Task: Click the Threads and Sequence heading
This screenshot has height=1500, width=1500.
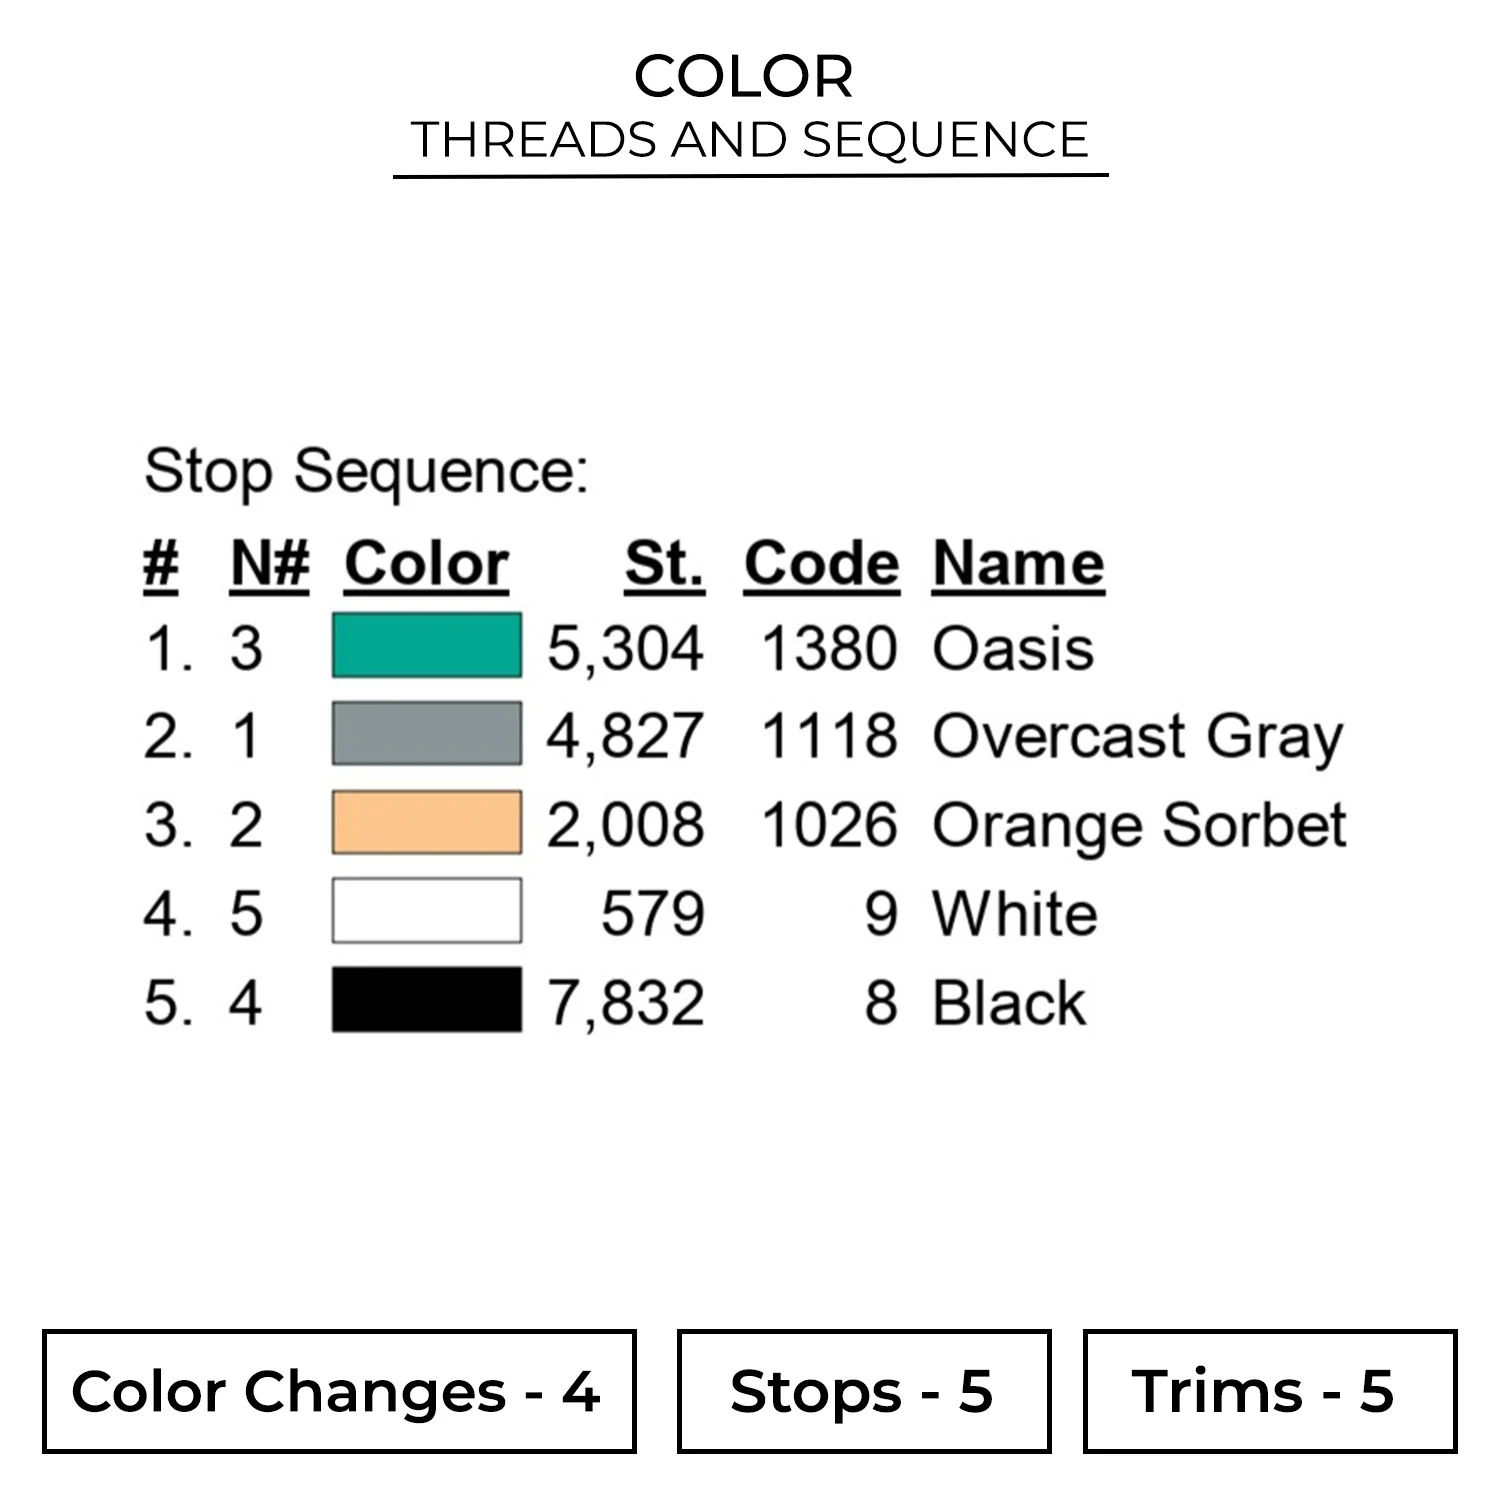Action: click(750, 139)
